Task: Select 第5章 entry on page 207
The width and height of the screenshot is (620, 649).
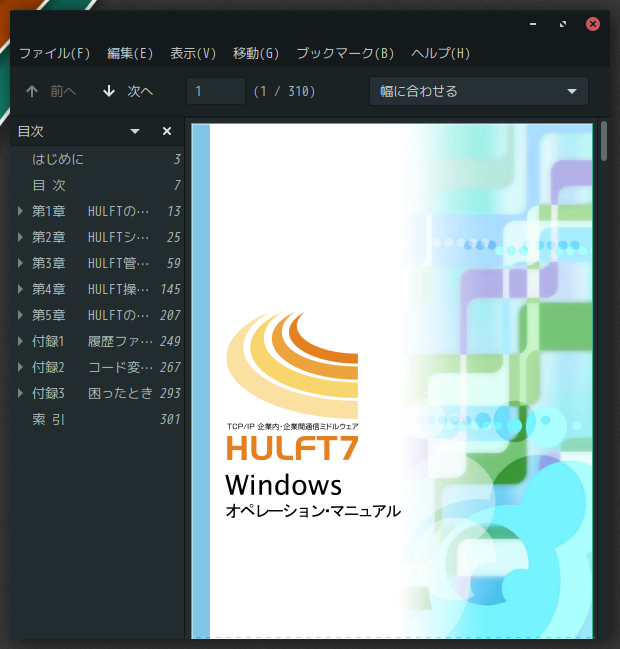Action: coord(98,315)
